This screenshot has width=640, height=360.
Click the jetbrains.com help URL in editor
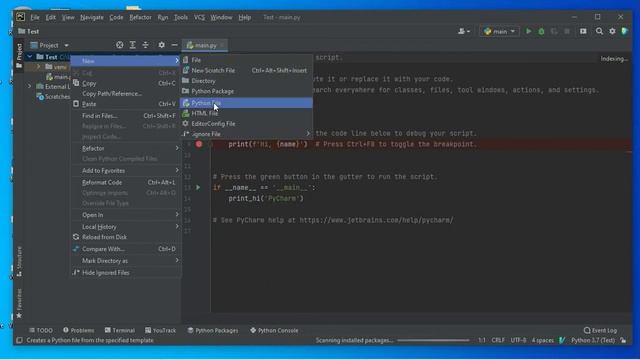(376, 220)
